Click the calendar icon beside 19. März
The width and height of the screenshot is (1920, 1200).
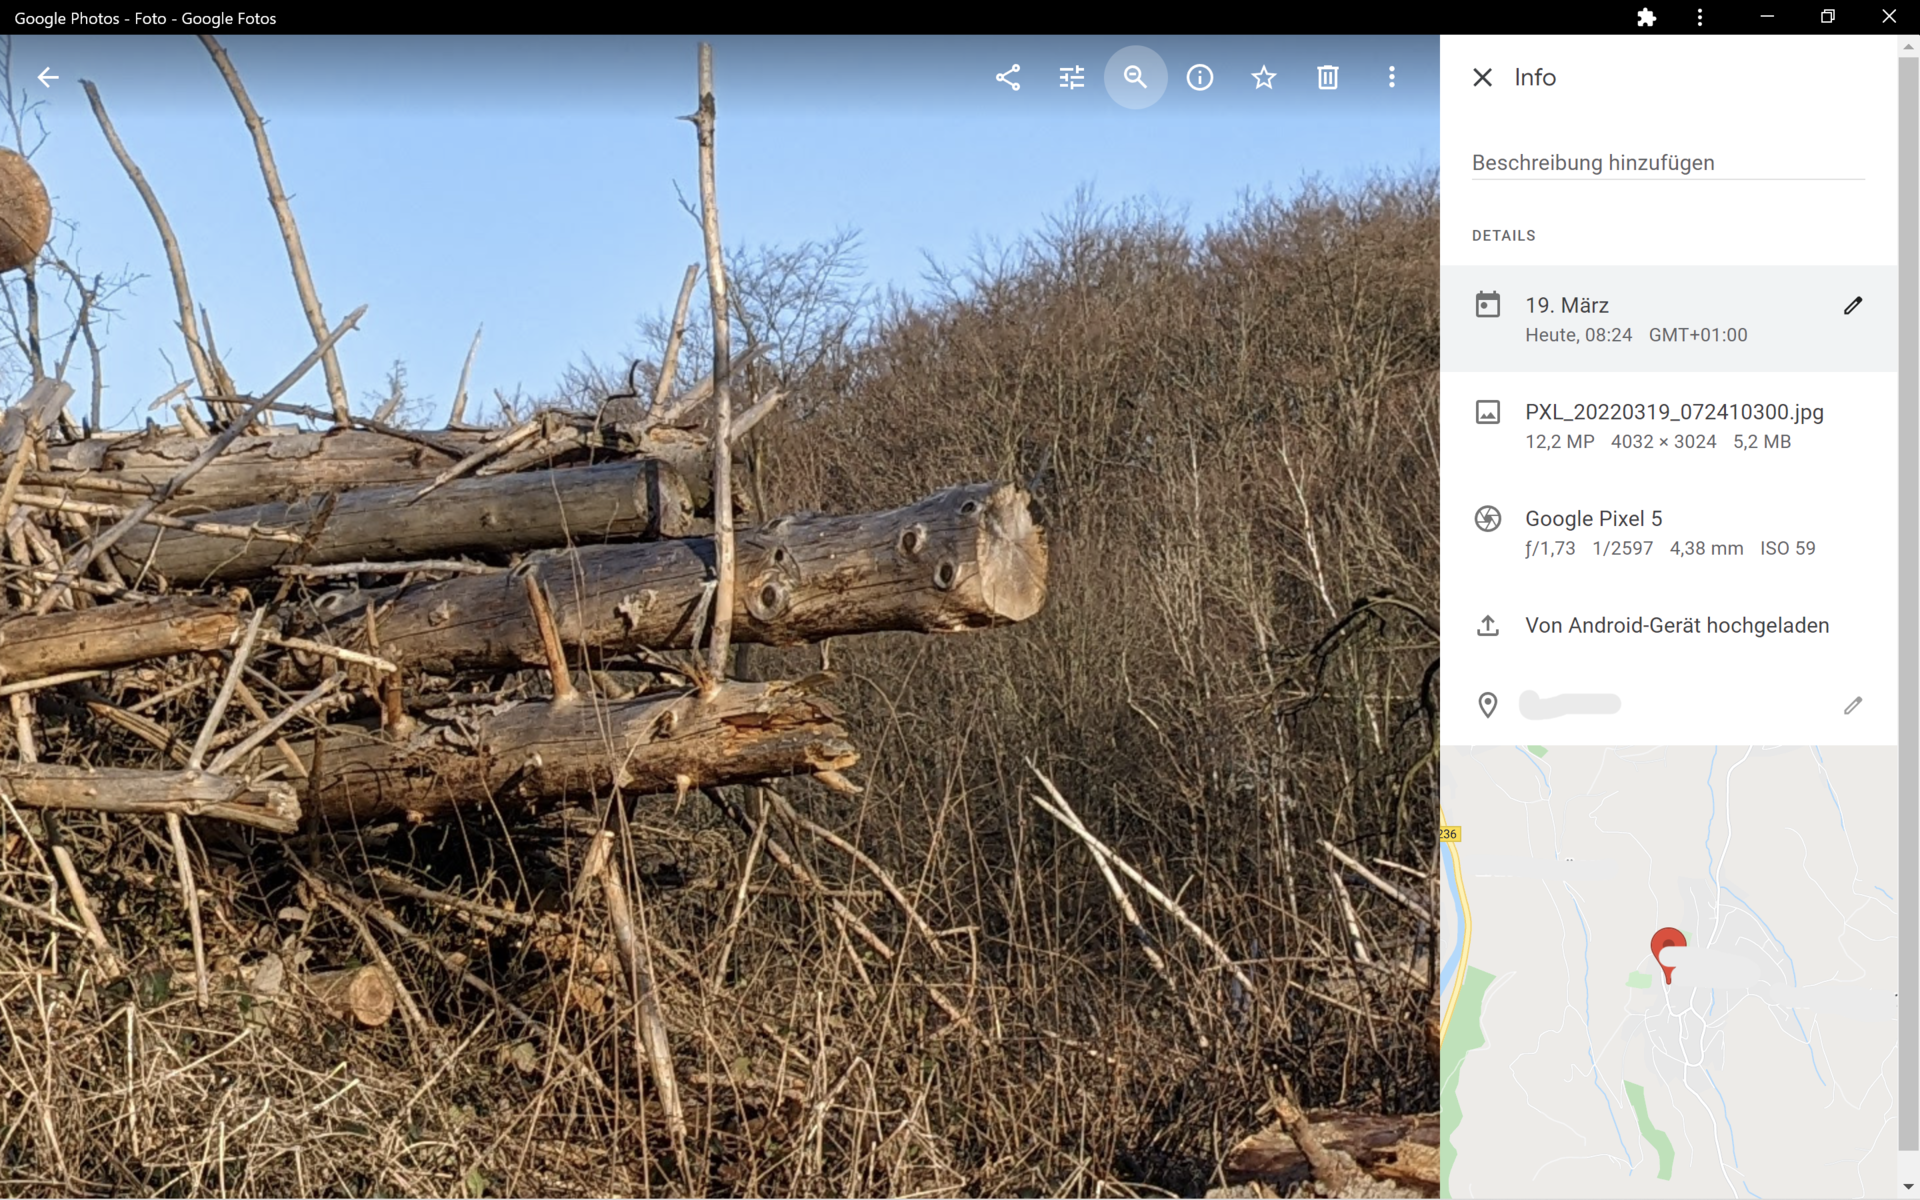coord(1488,305)
